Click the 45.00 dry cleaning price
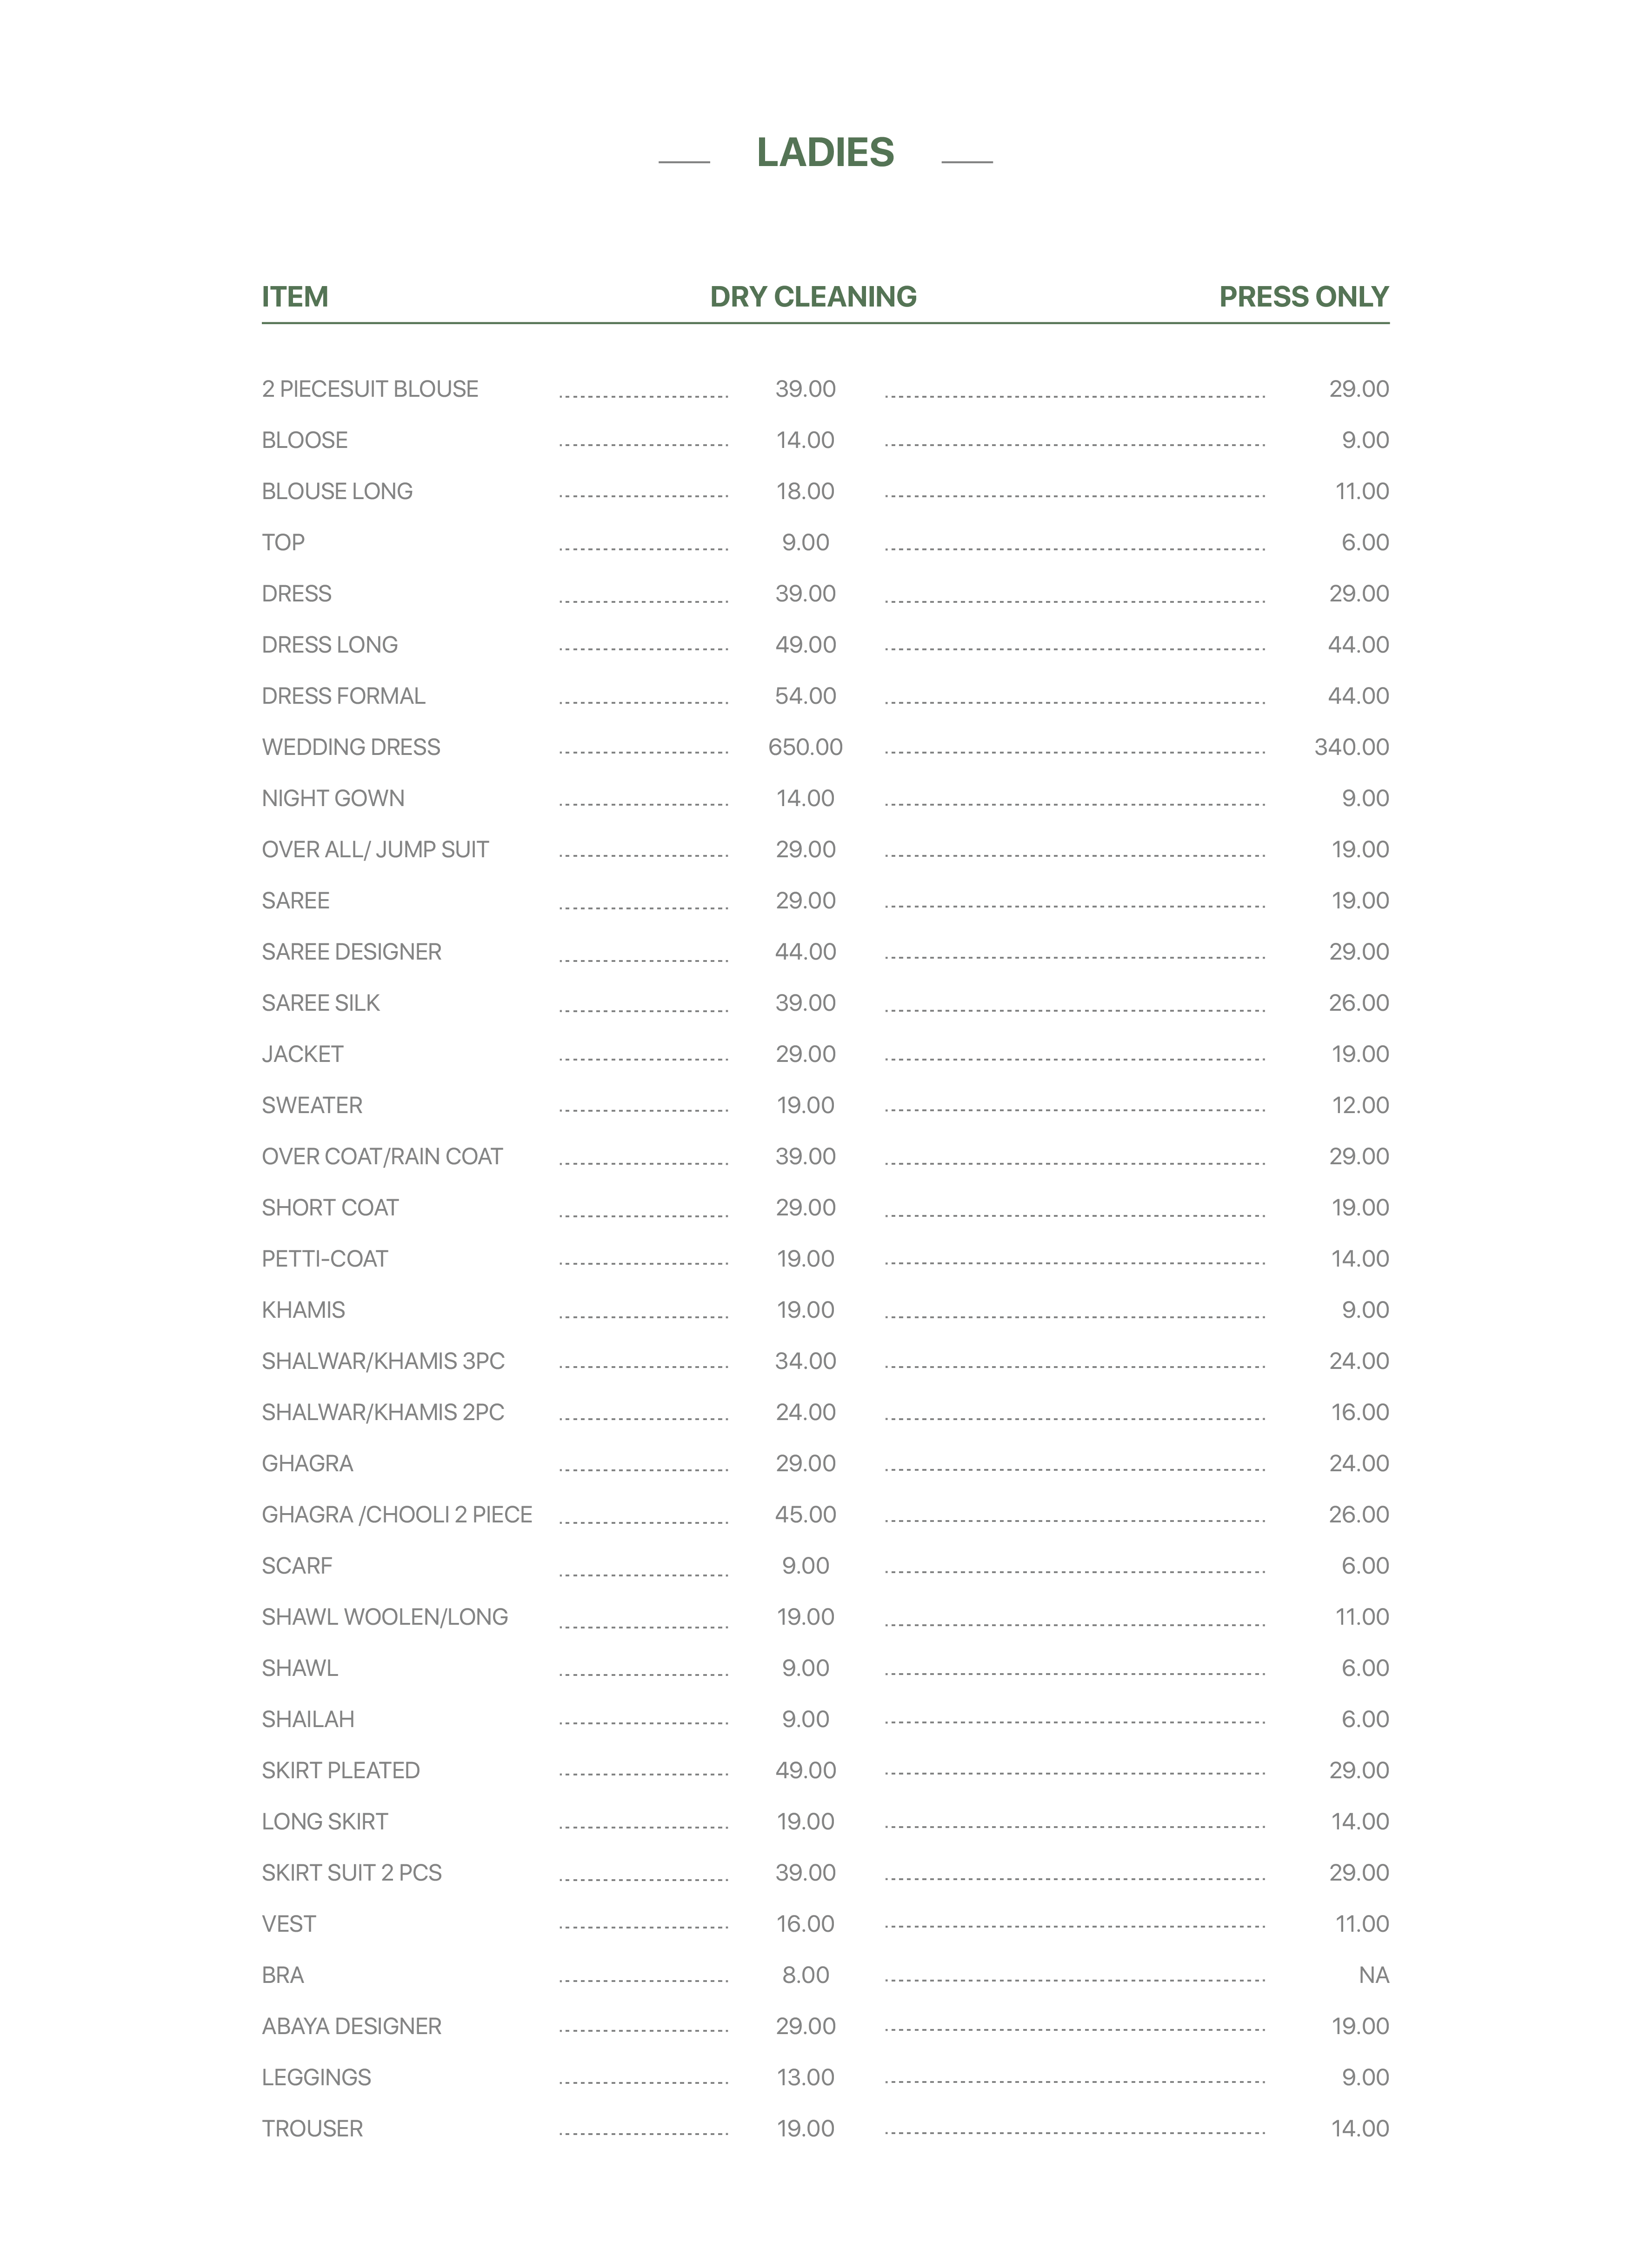1652x2242 pixels. click(x=805, y=1515)
